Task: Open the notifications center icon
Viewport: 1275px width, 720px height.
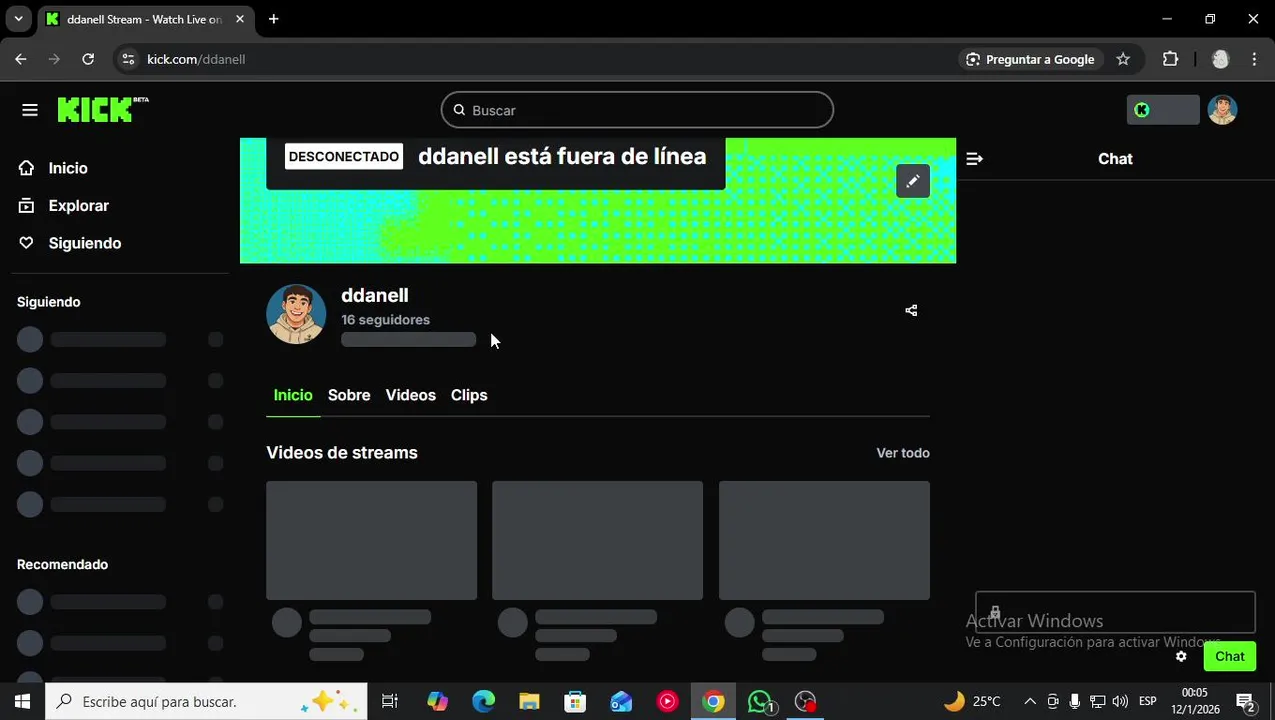Action: pyautogui.click(x=1246, y=702)
